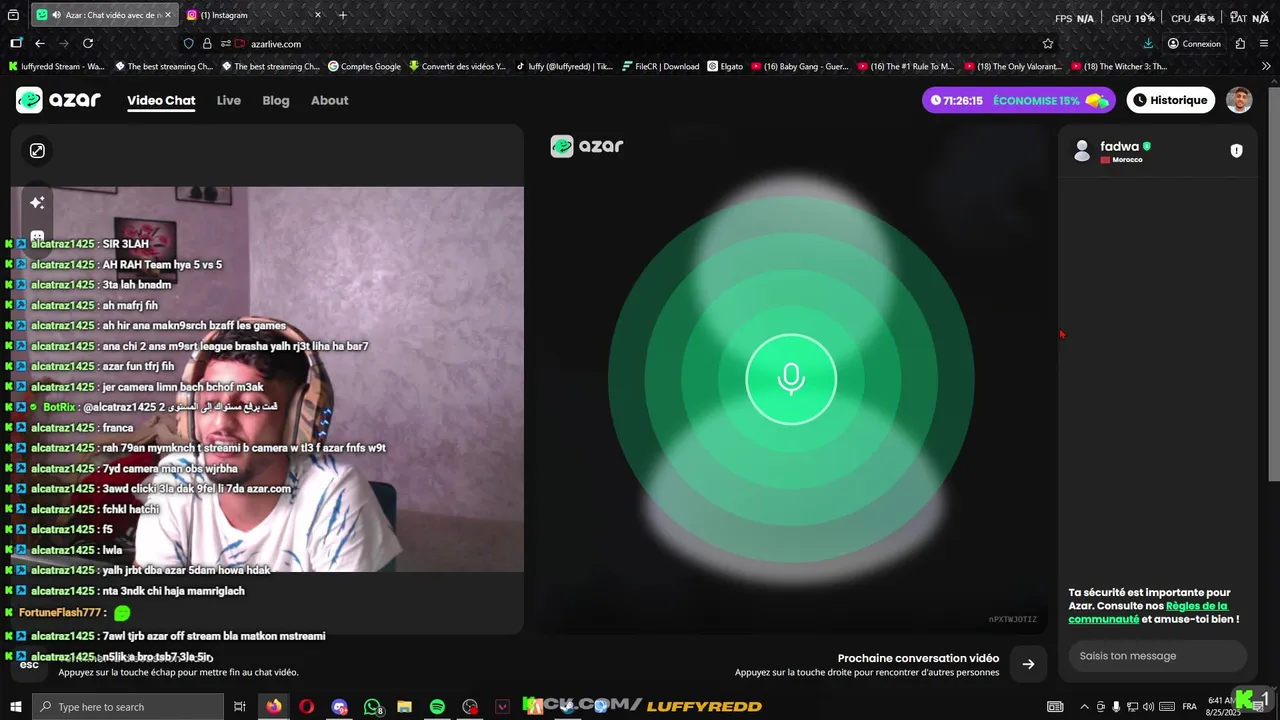Close the Azar browser tab
The width and height of the screenshot is (1280, 720).
pyautogui.click(x=169, y=15)
